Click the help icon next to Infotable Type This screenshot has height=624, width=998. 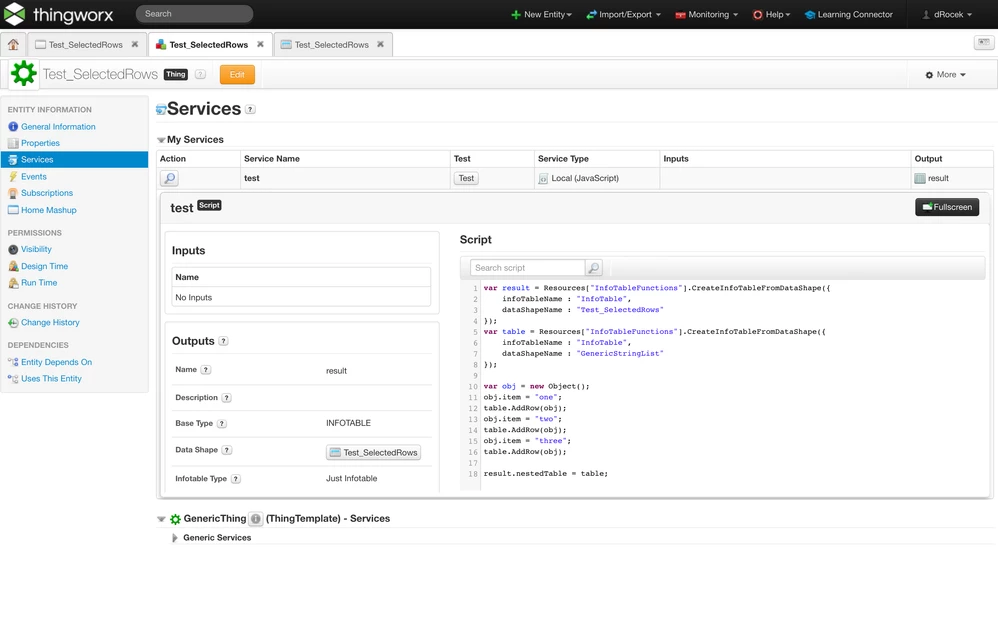pos(235,479)
